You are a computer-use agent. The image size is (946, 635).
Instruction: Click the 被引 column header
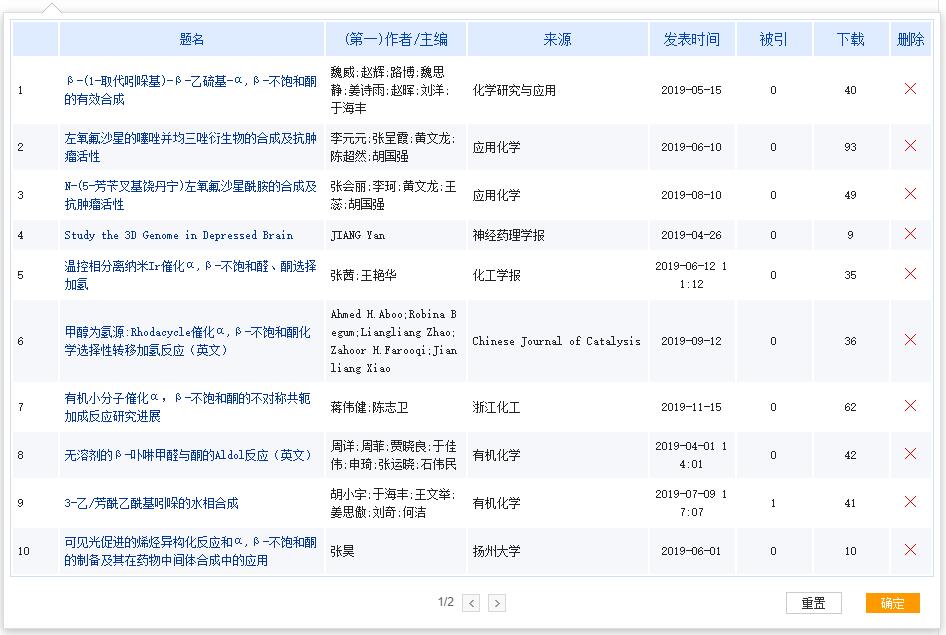(x=772, y=39)
